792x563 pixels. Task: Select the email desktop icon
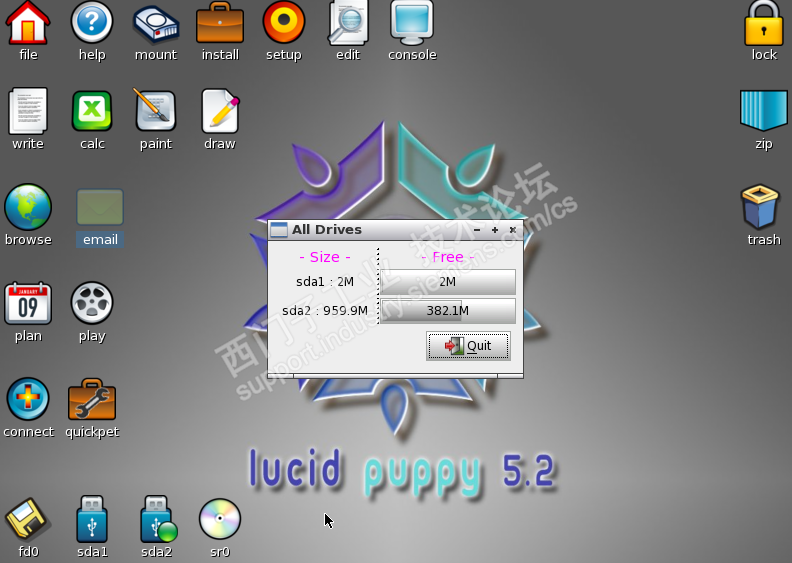pyautogui.click(x=100, y=207)
